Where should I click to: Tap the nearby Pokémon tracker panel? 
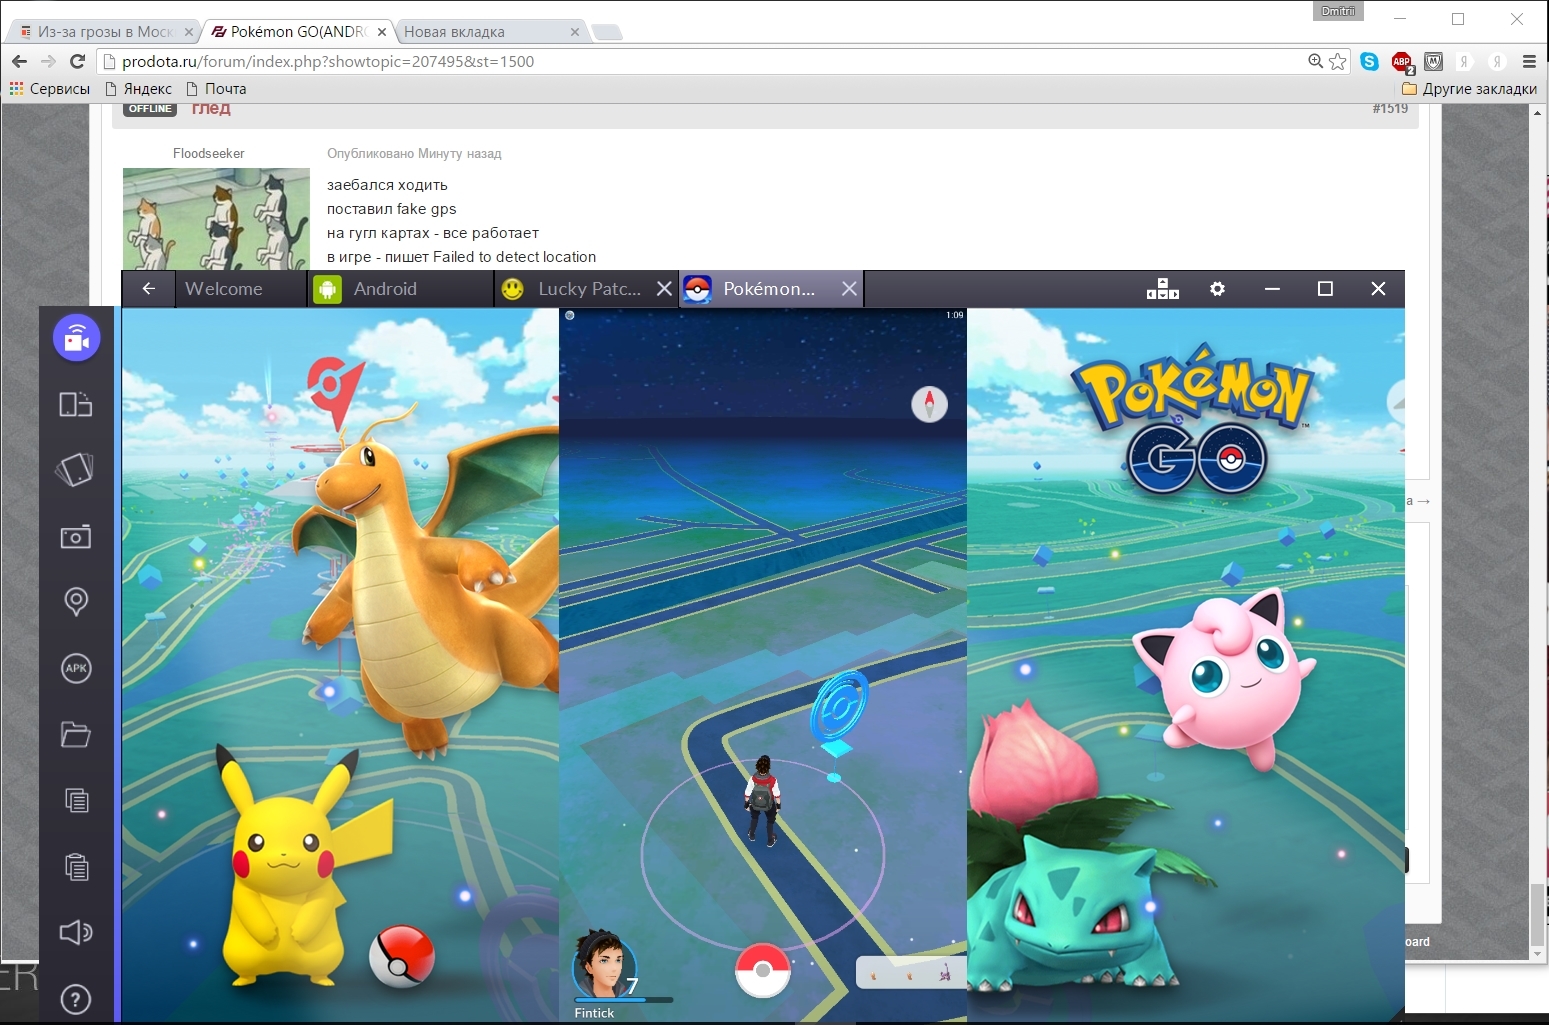pyautogui.click(x=911, y=972)
